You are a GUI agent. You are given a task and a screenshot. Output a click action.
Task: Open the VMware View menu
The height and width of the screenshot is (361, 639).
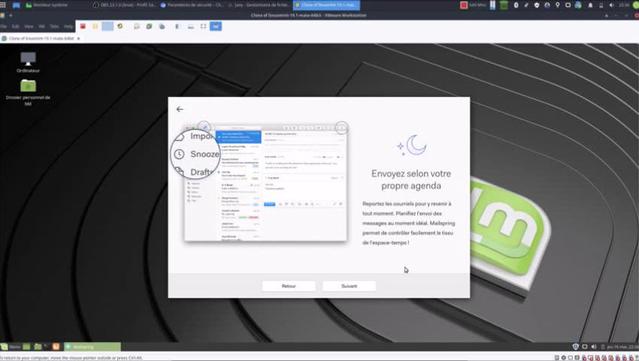[x=29, y=26]
